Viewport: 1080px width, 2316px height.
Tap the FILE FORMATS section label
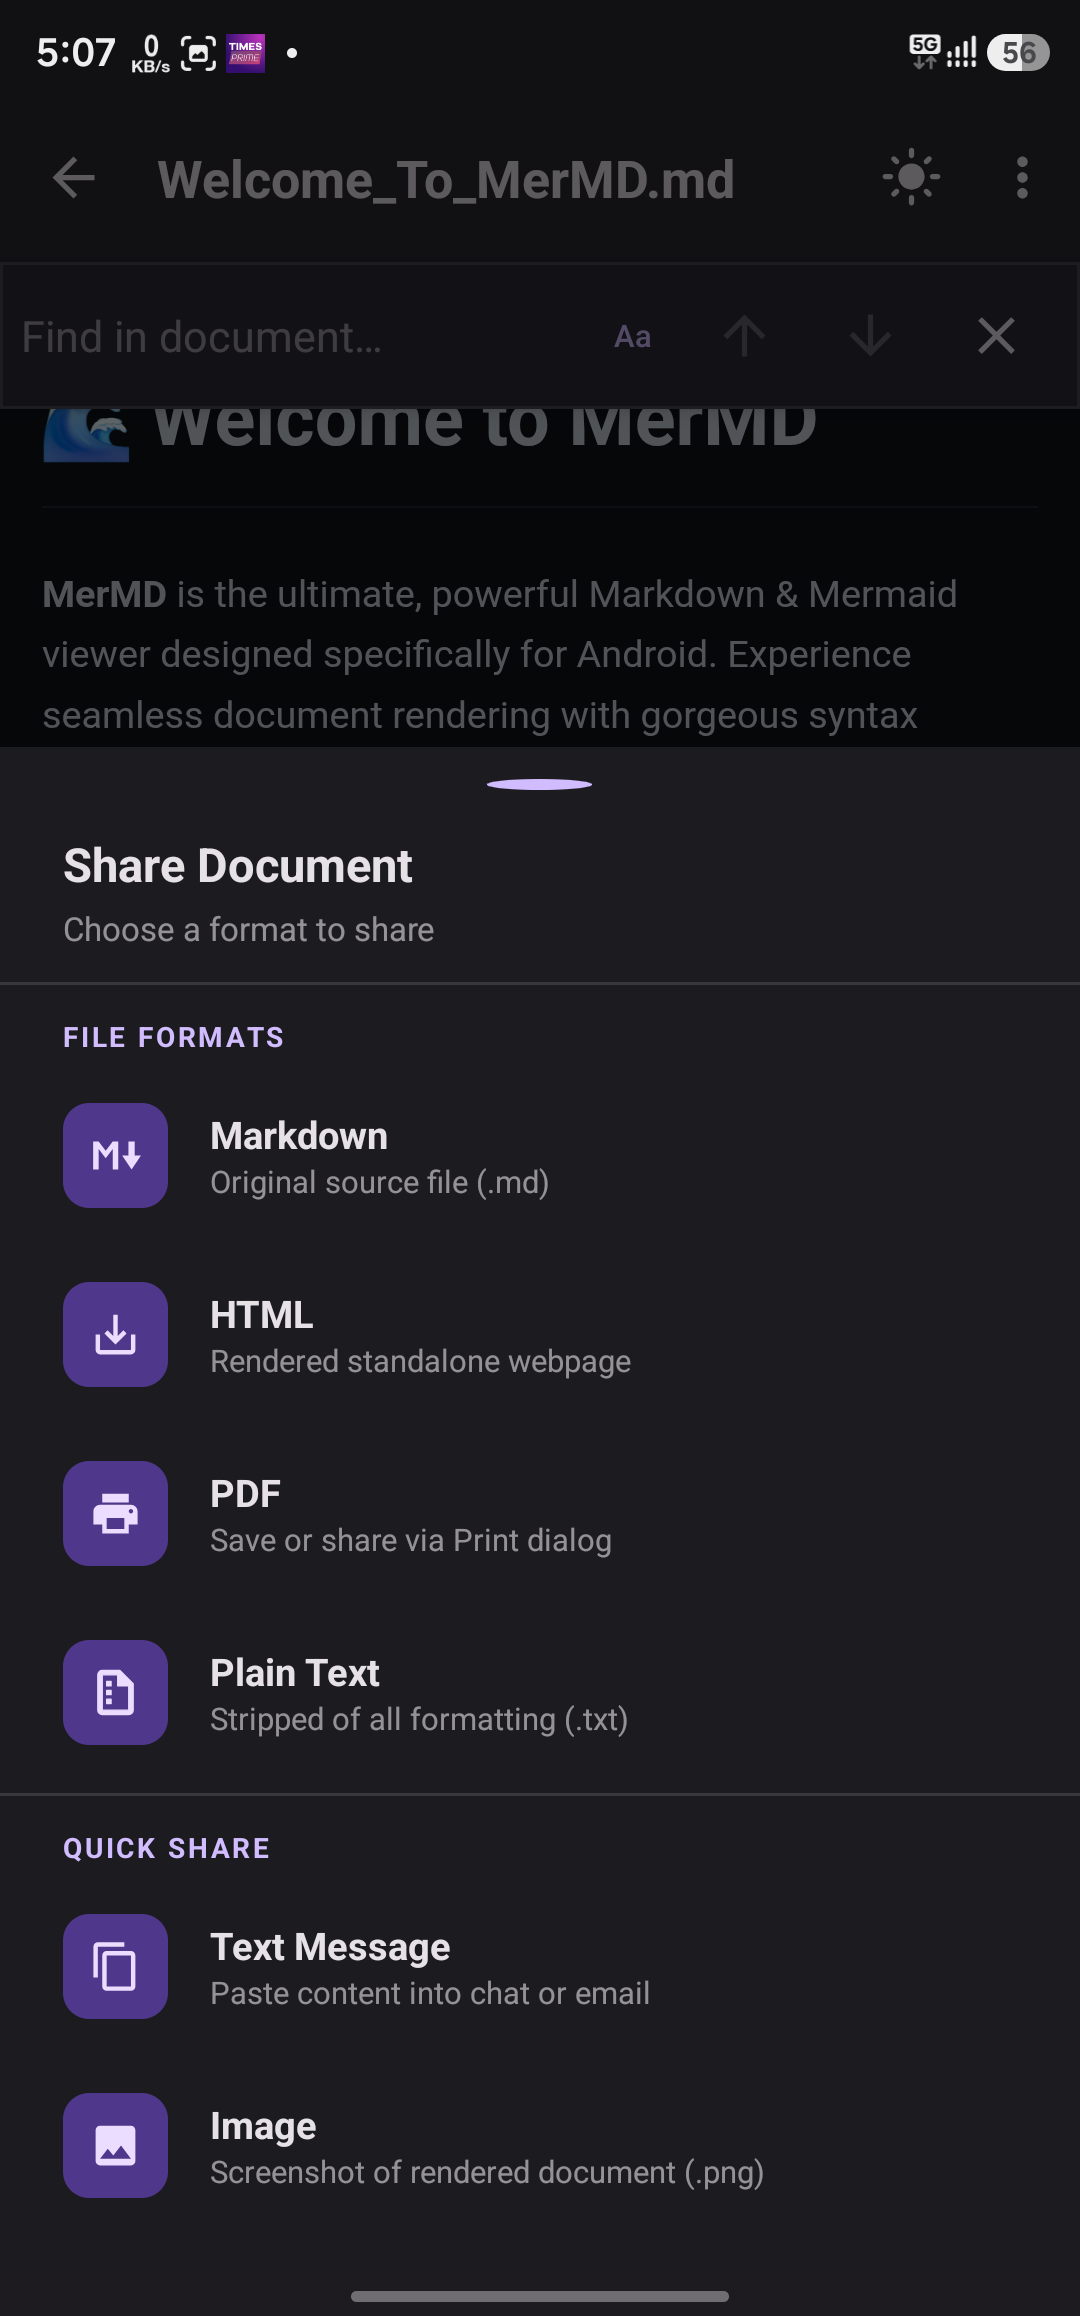pos(174,1037)
